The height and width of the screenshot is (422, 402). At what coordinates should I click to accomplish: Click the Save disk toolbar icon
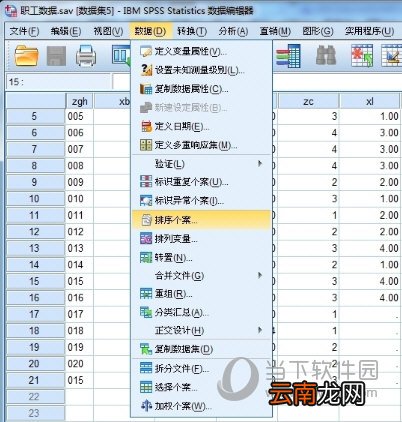pos(56,55)
